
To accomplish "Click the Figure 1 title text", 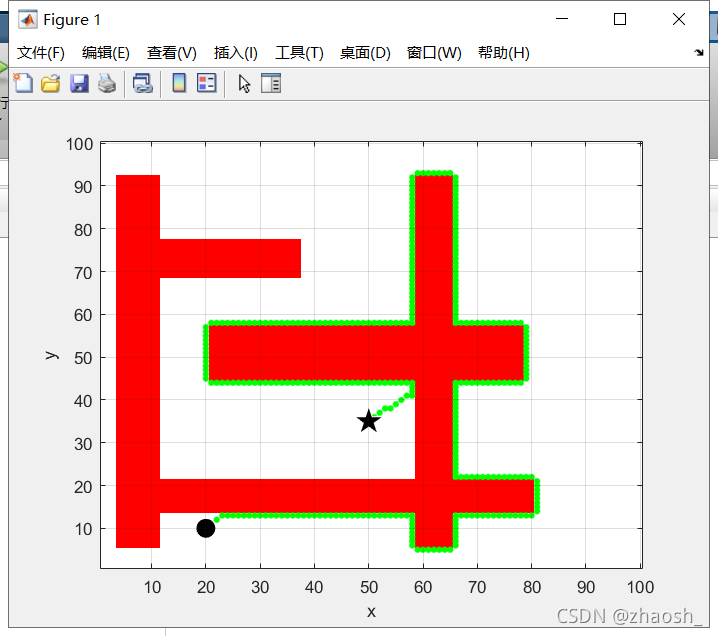I will [x=72, y=20].
